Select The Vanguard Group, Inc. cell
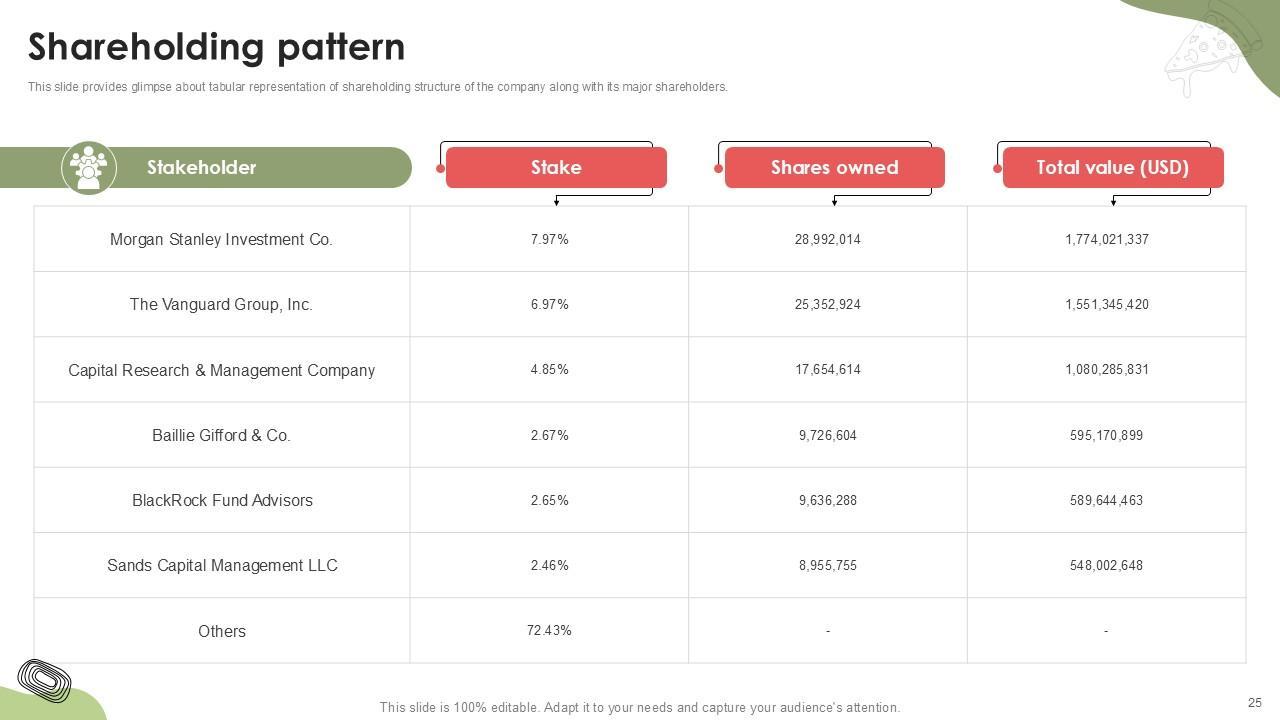The height and width of the screenshot is (720, 1280). (x=221, y=305)
